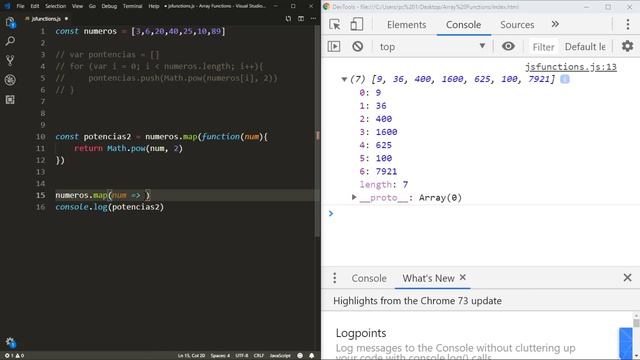This screenshot has height=360, width=640.
Task: Open changes icon in editor toolbar
Action: 288,19
